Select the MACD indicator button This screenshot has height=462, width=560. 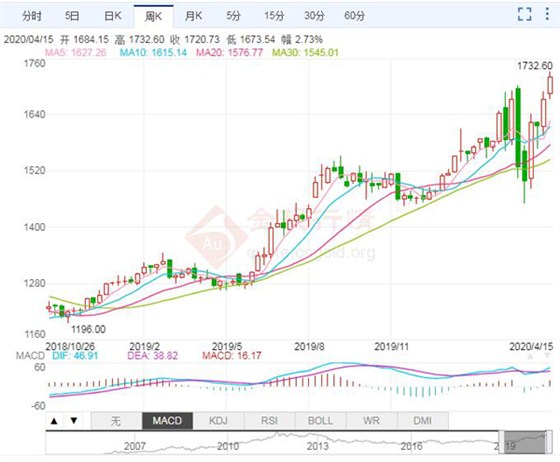click(x=167, y=421)
